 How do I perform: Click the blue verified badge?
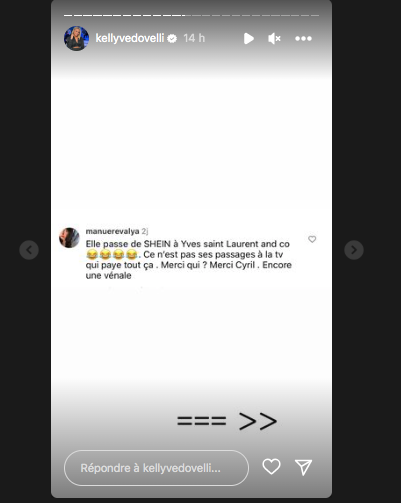(172, 39)
